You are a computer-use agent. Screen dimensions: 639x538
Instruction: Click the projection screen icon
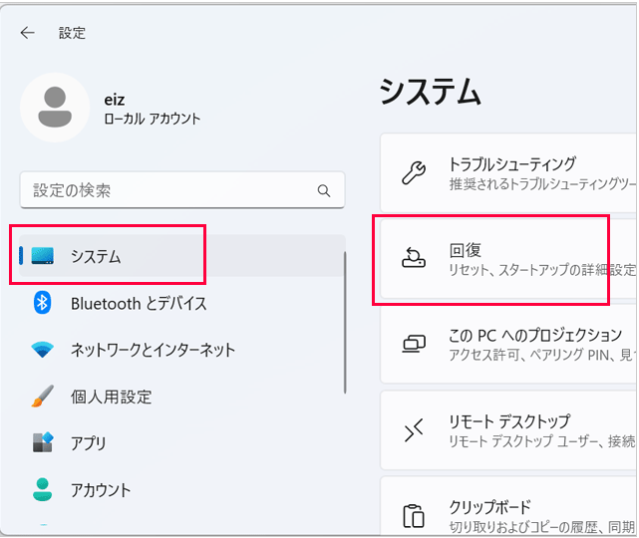tap(413, 344)
